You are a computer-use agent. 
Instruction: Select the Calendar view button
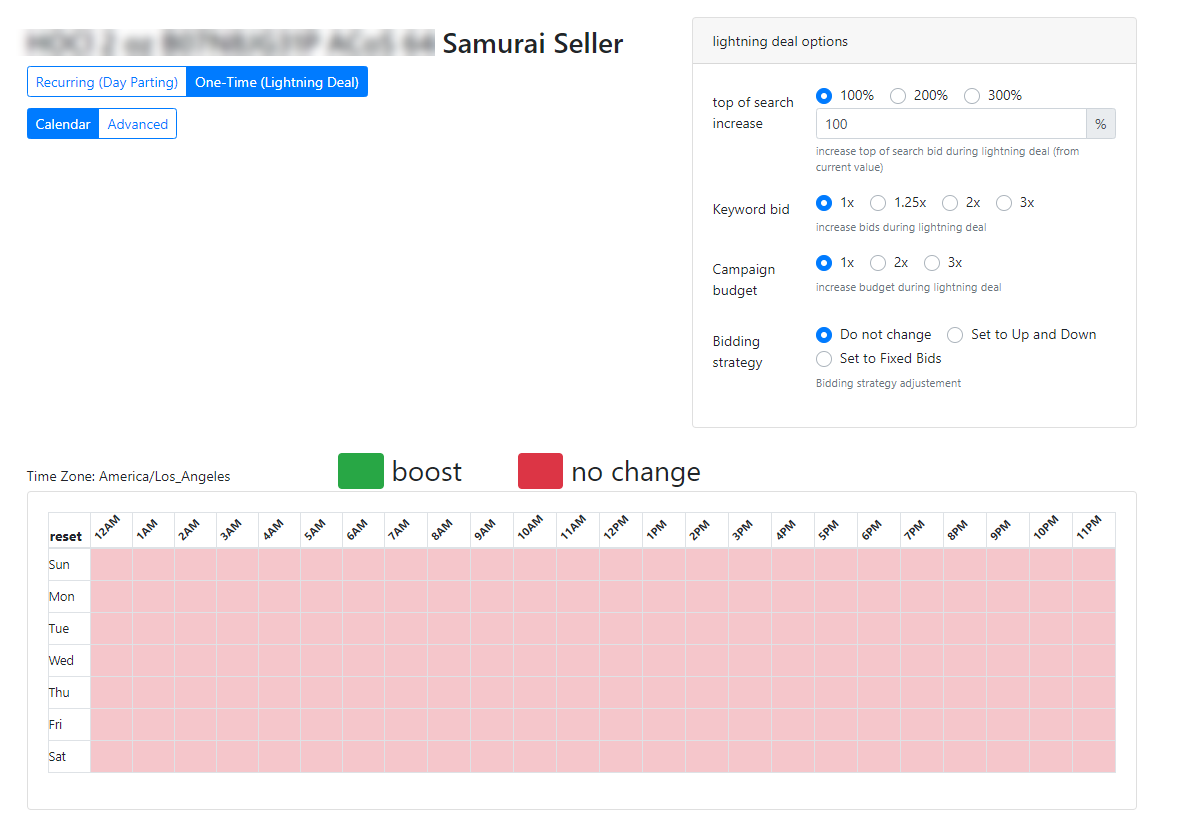(63, 124)
